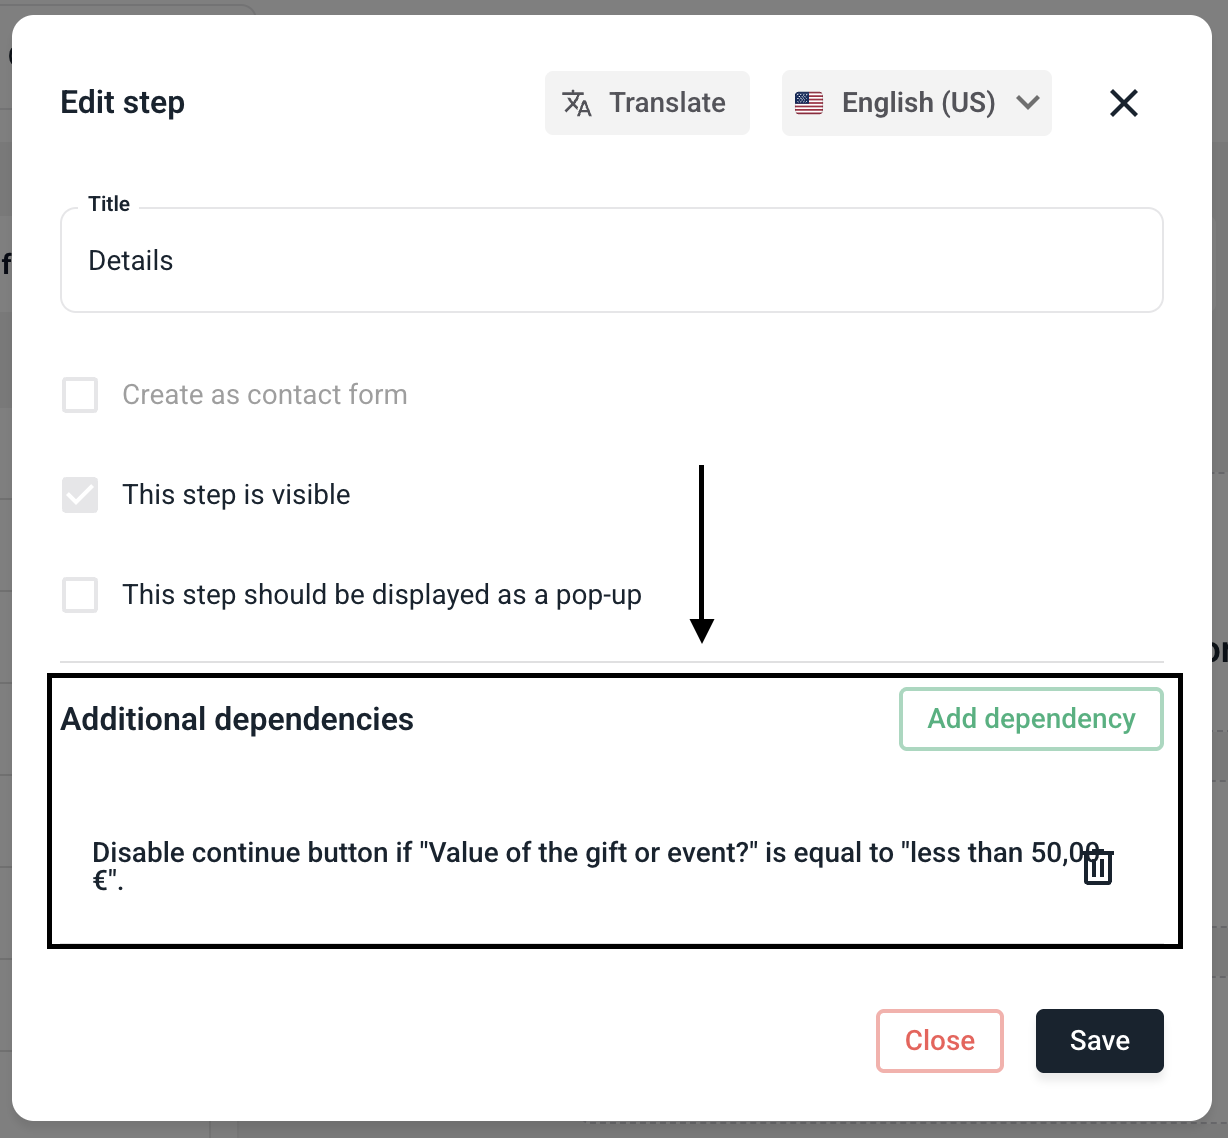Expand the language chevron arrow
The width and height of the screenshot is (1228, 1138).
1028,103
